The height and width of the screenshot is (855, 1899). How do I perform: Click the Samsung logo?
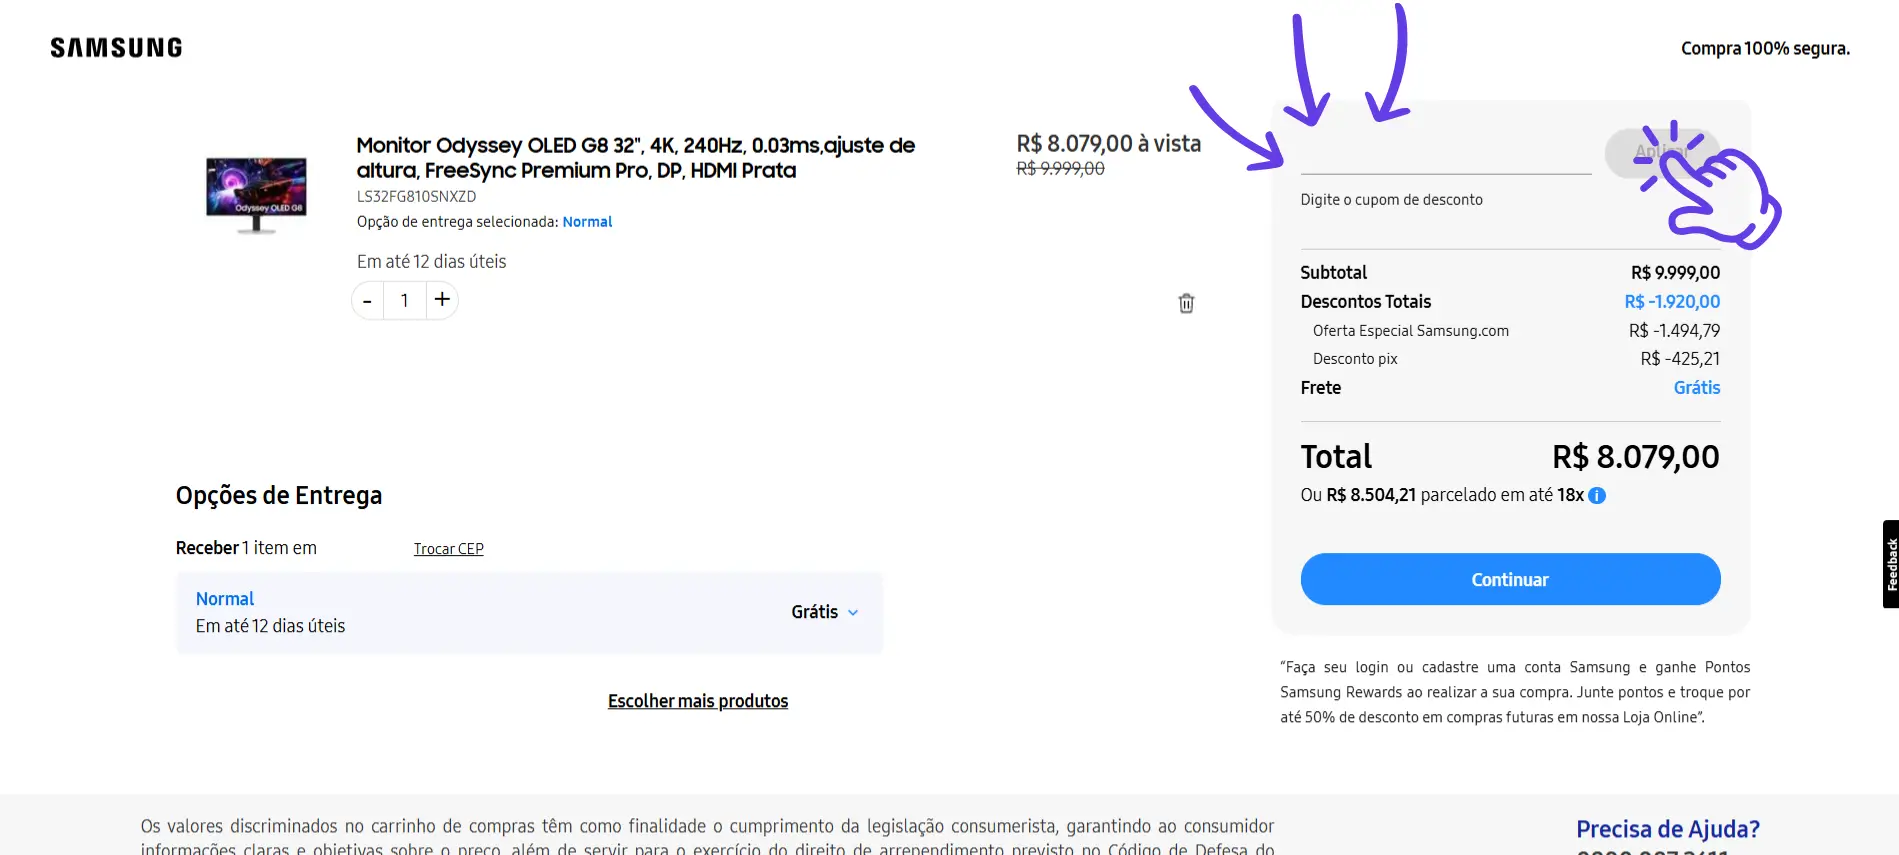tap(116, 48)
